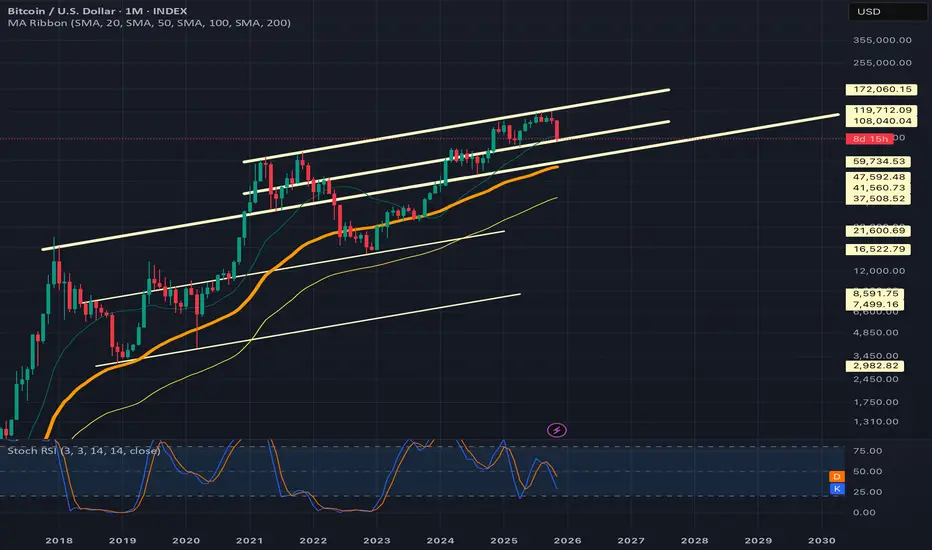The image size is (932, 550).
Task: Click the 355,000.00 price axis value
Action: point(882,40)
